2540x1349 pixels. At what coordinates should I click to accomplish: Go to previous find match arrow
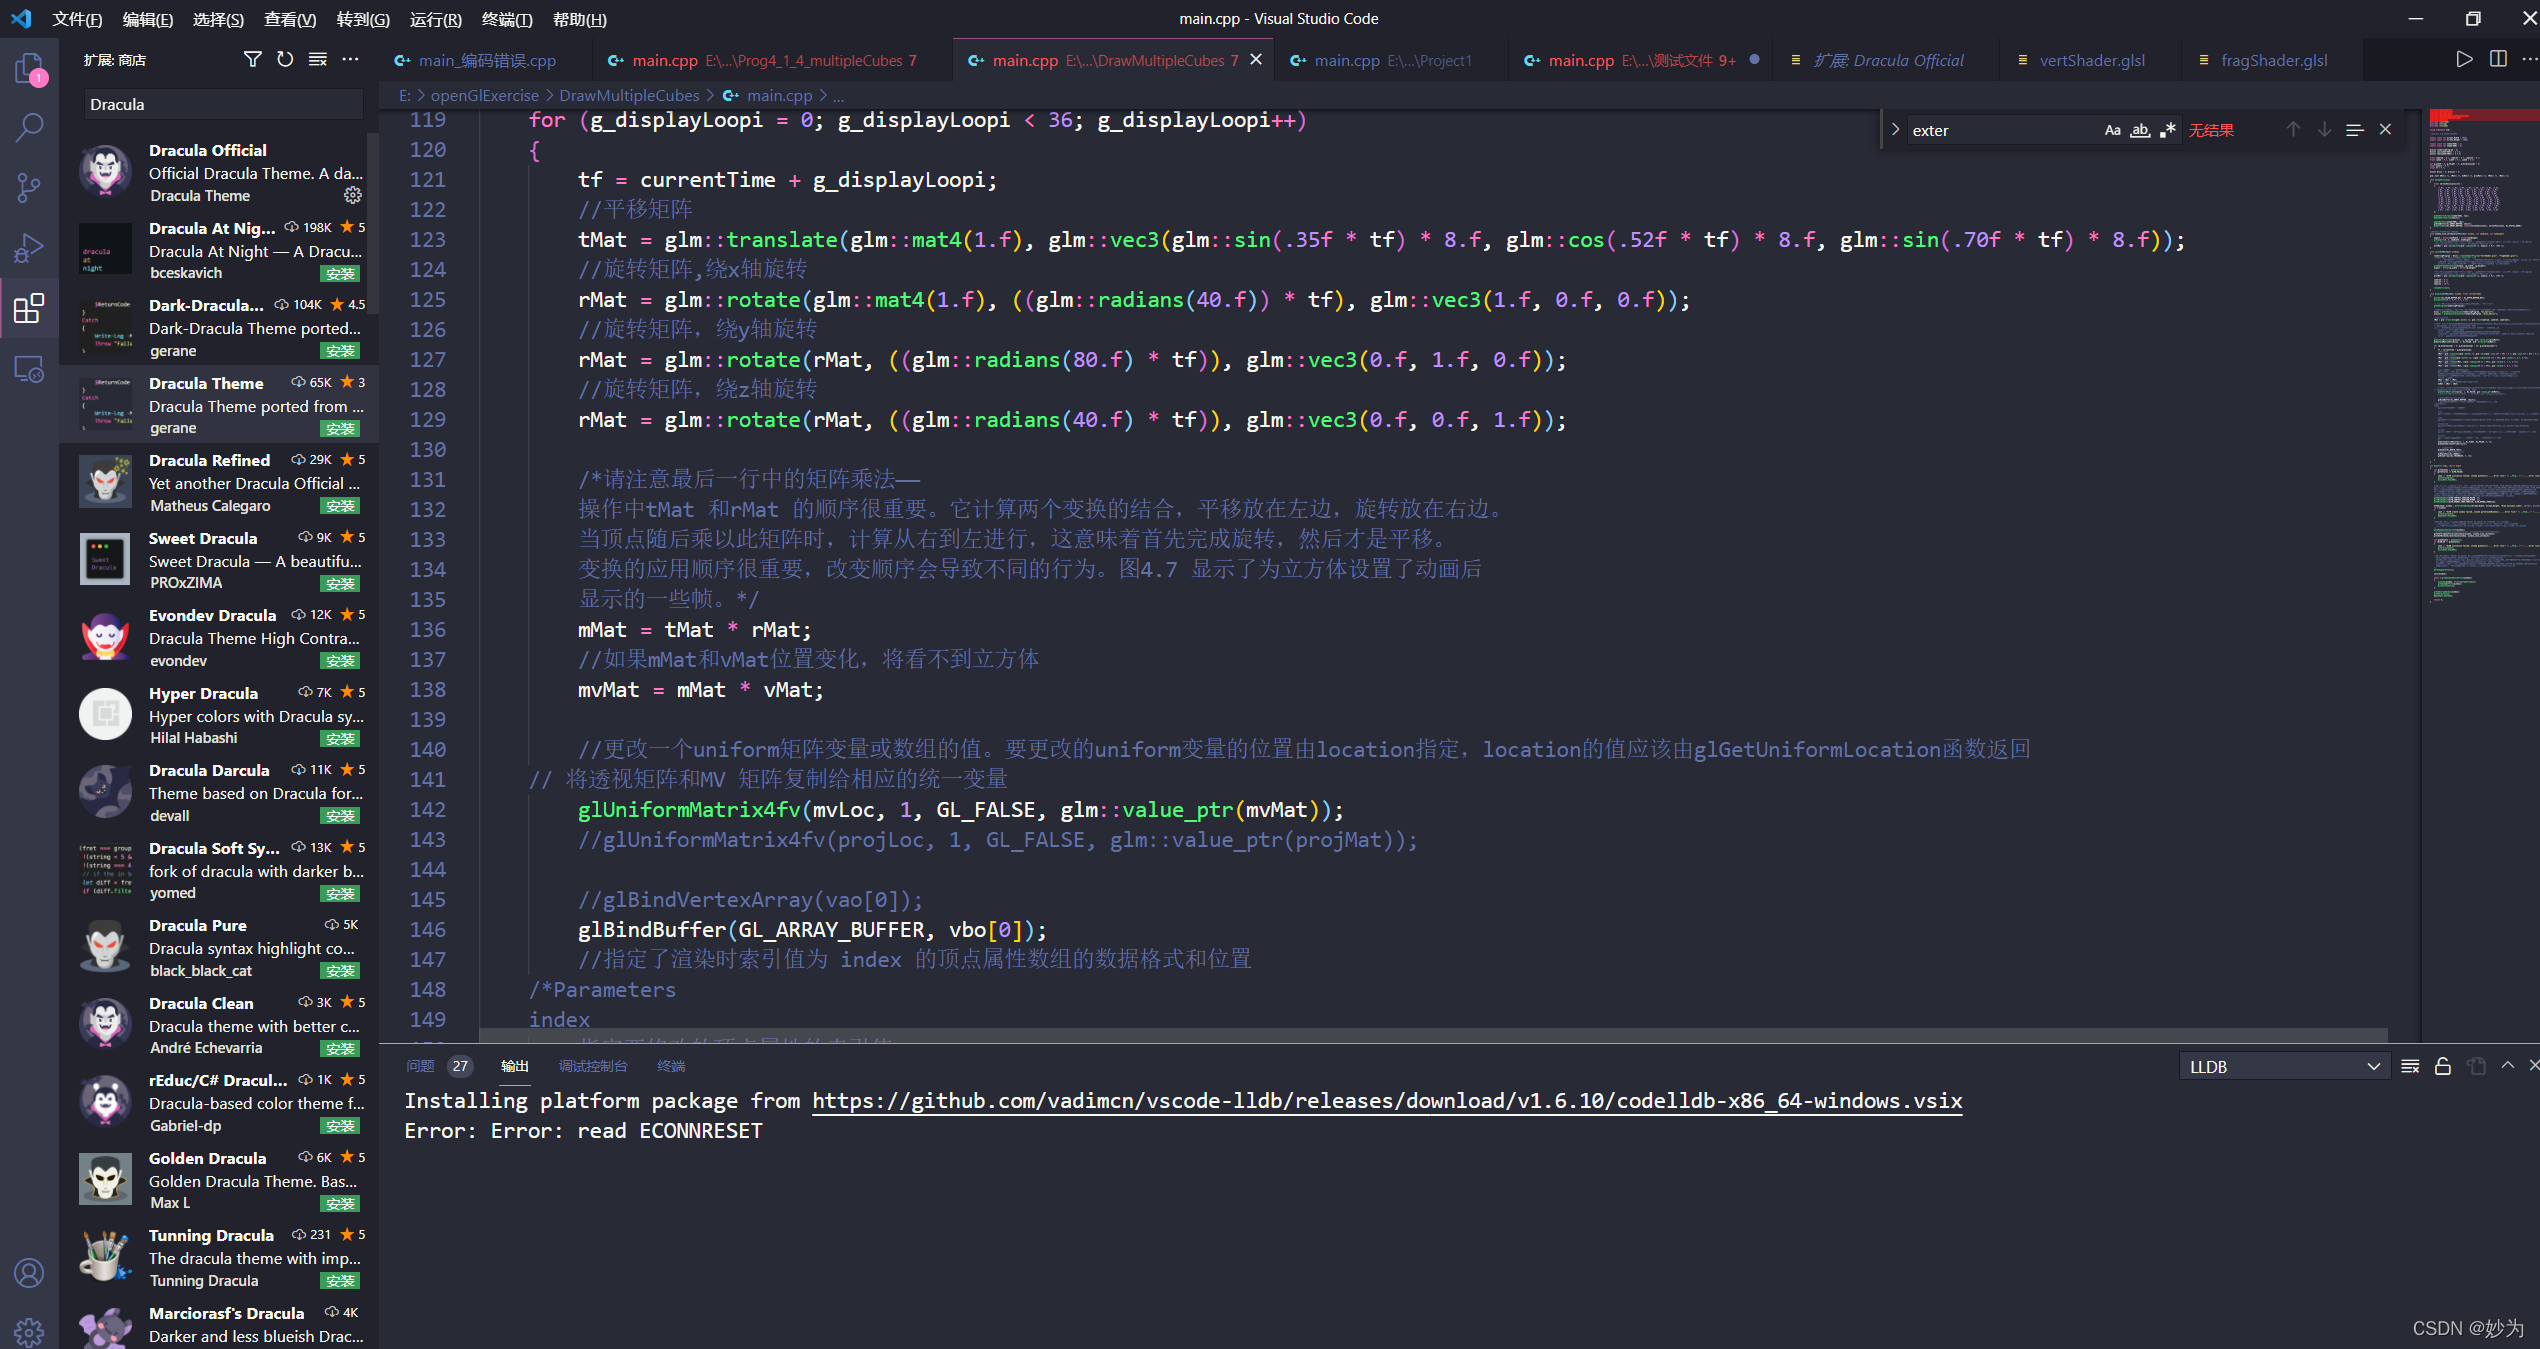pyautogui.click(x=2293, y=130)
